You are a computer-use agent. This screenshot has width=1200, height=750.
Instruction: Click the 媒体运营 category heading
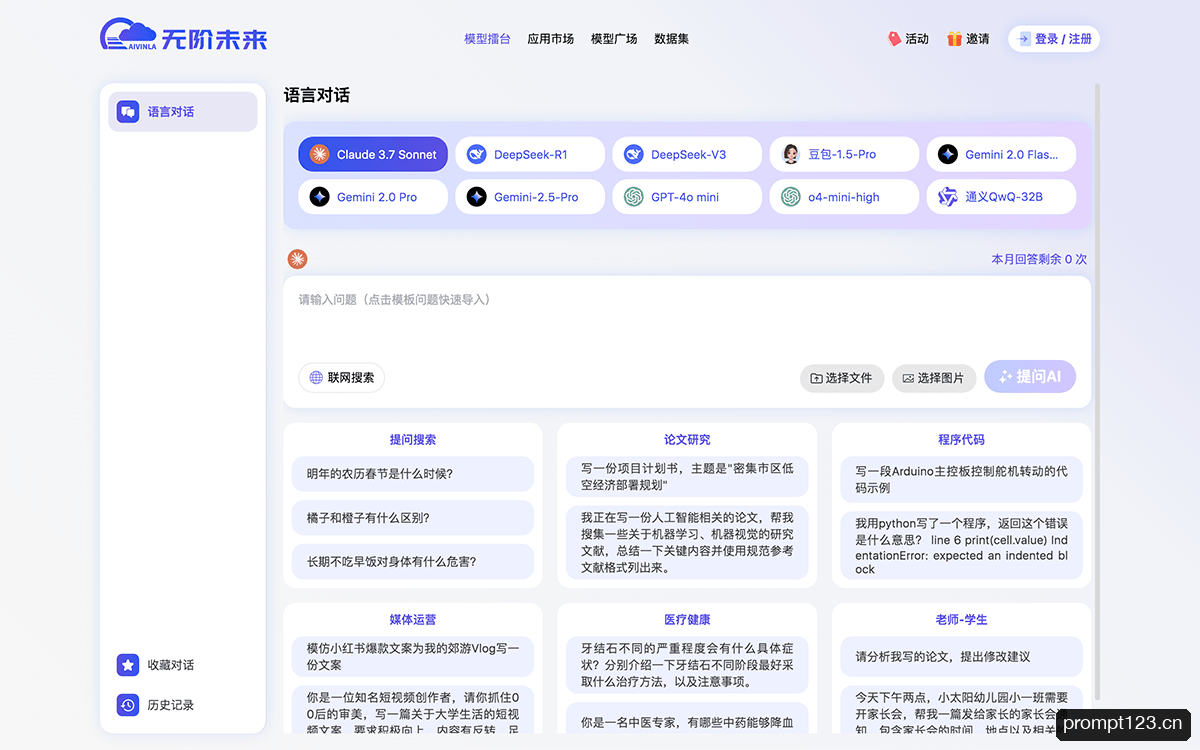413,619
